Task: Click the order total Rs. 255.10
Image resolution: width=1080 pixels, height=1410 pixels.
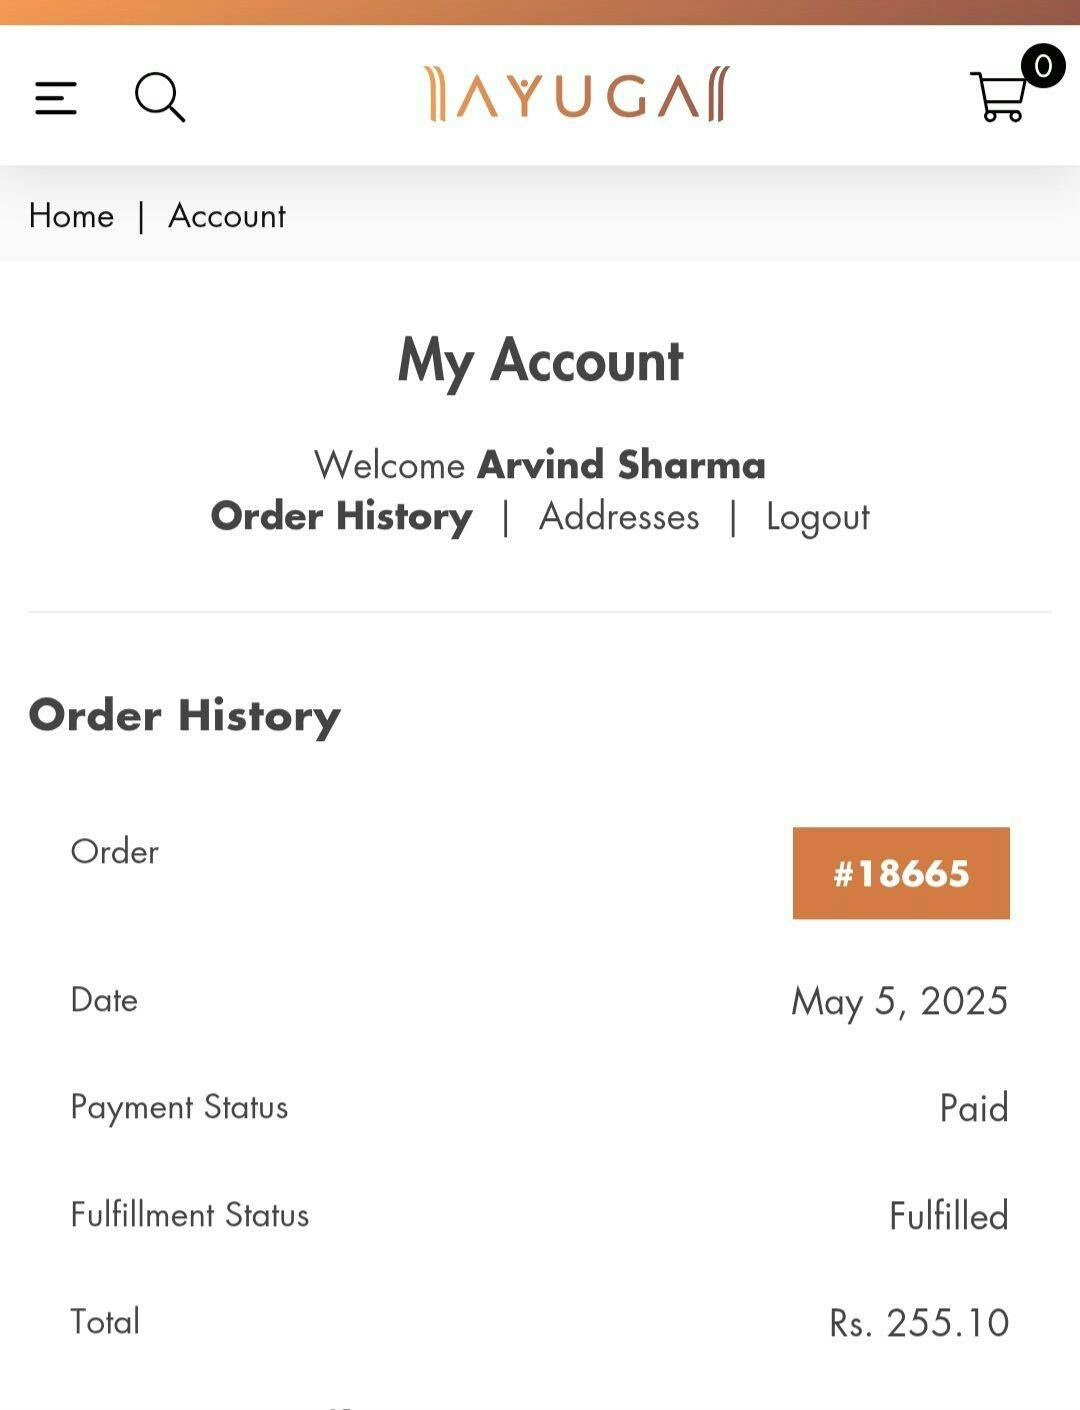Action: [x=918, y=1323]
